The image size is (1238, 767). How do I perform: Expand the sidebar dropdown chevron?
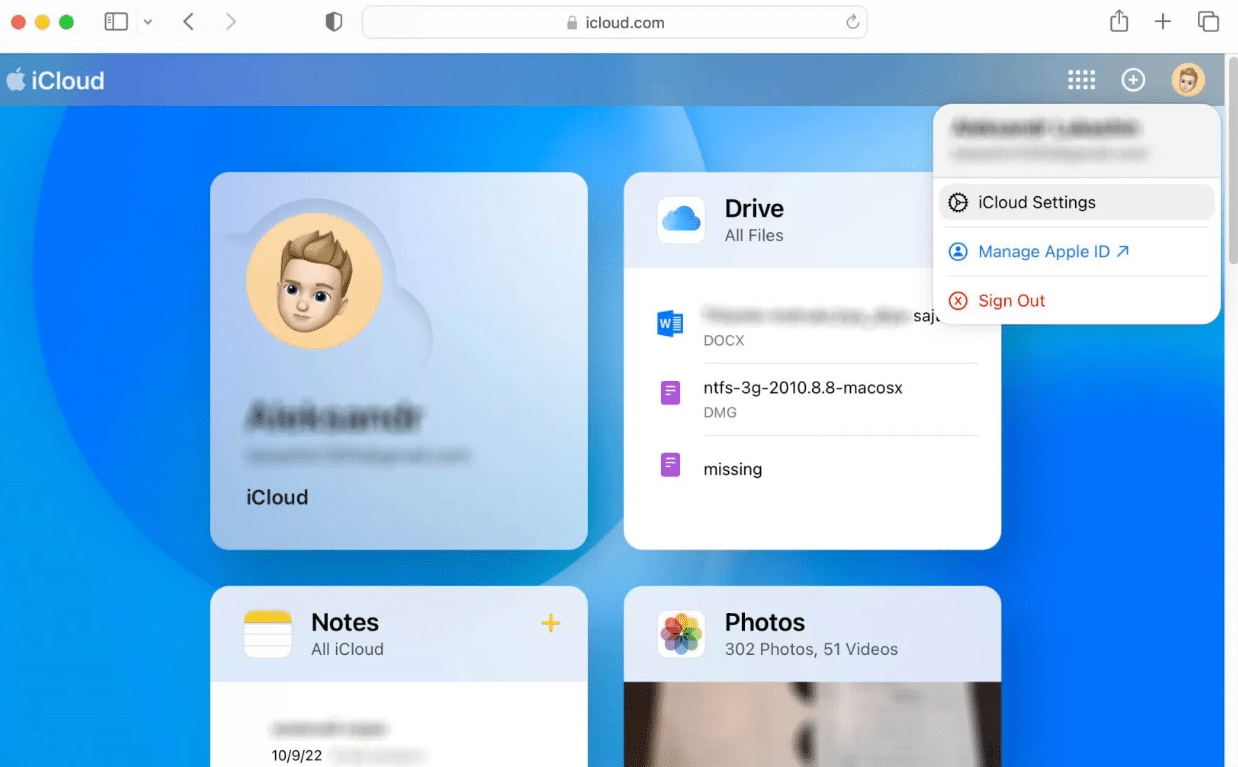[x=148, y=22]
